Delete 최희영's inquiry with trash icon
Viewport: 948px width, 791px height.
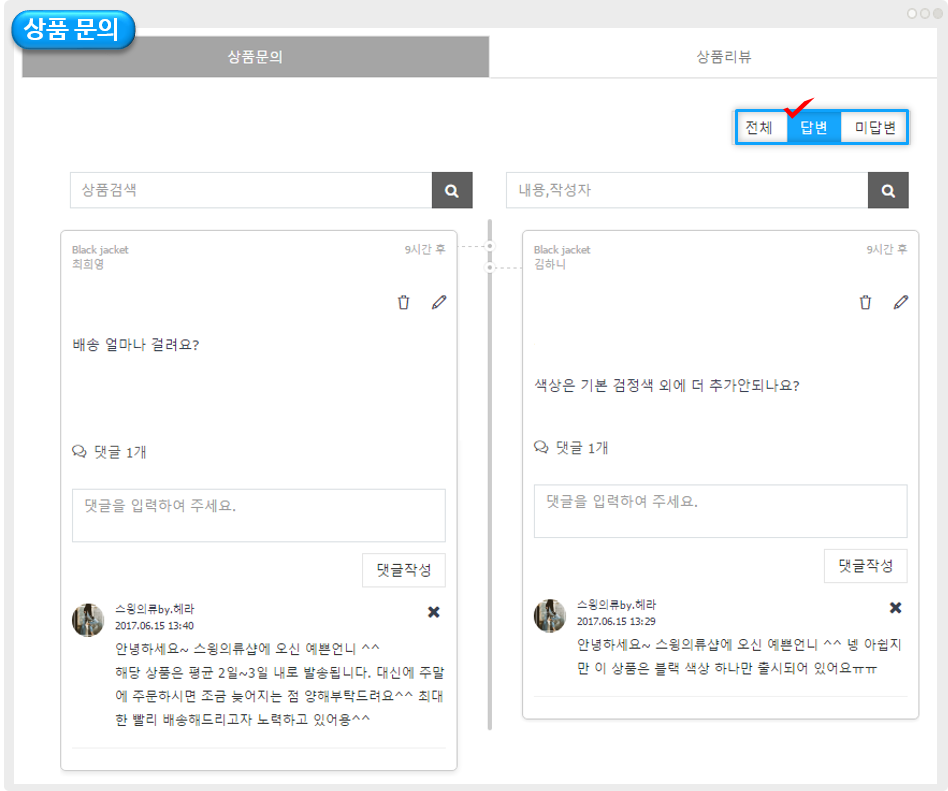point(404,302)
